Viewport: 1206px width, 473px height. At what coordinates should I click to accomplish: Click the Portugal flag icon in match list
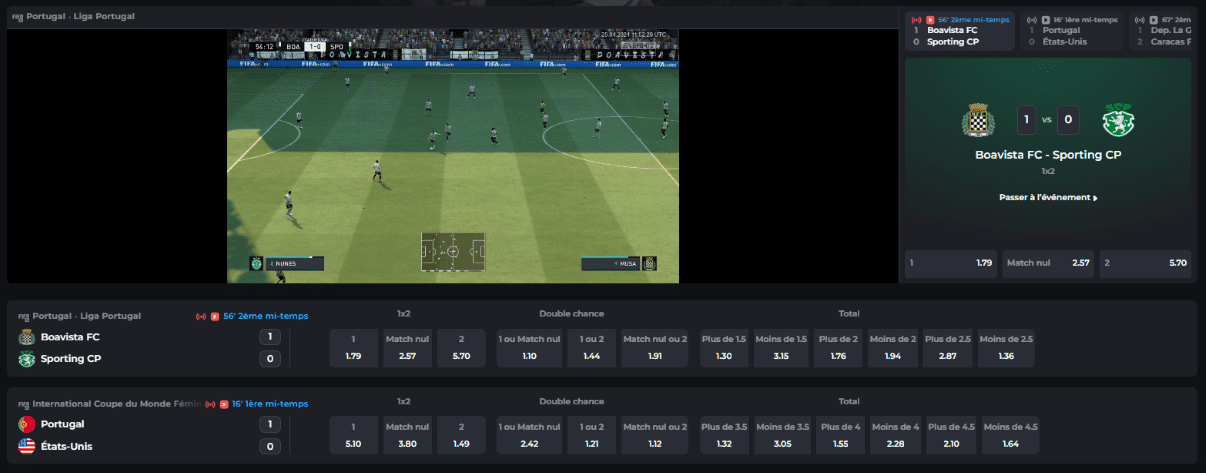coord(27,424)
